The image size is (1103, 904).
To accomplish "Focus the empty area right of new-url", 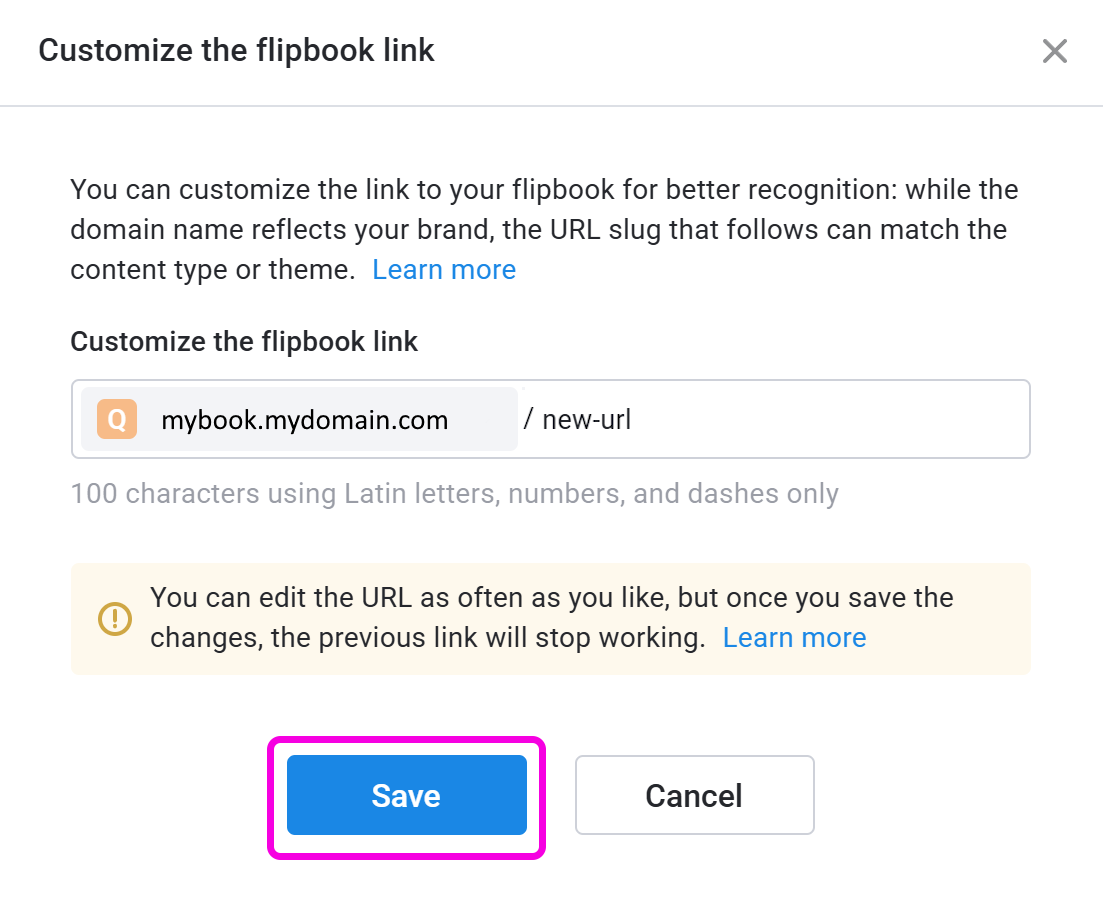I will pos(830,420).
